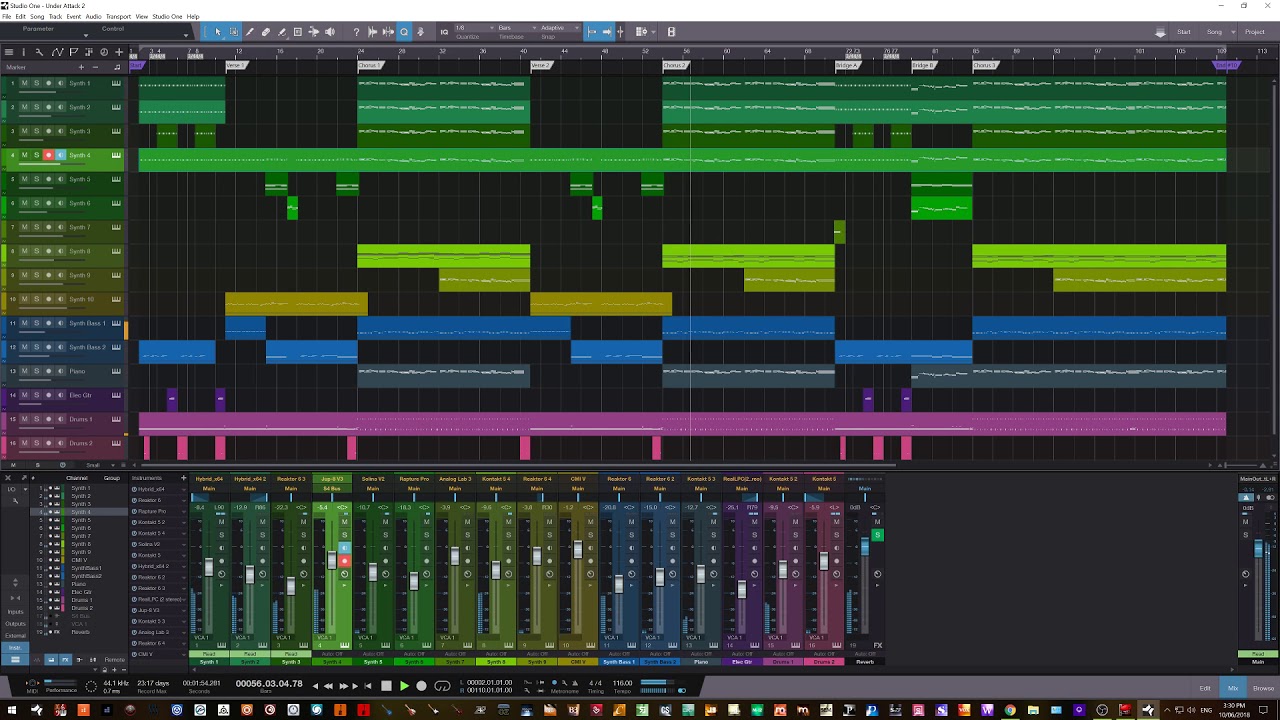The width and height of the screenshot is (1280, 720).
Task: Open the track list icon above tracks
Action: pos(9,52)
